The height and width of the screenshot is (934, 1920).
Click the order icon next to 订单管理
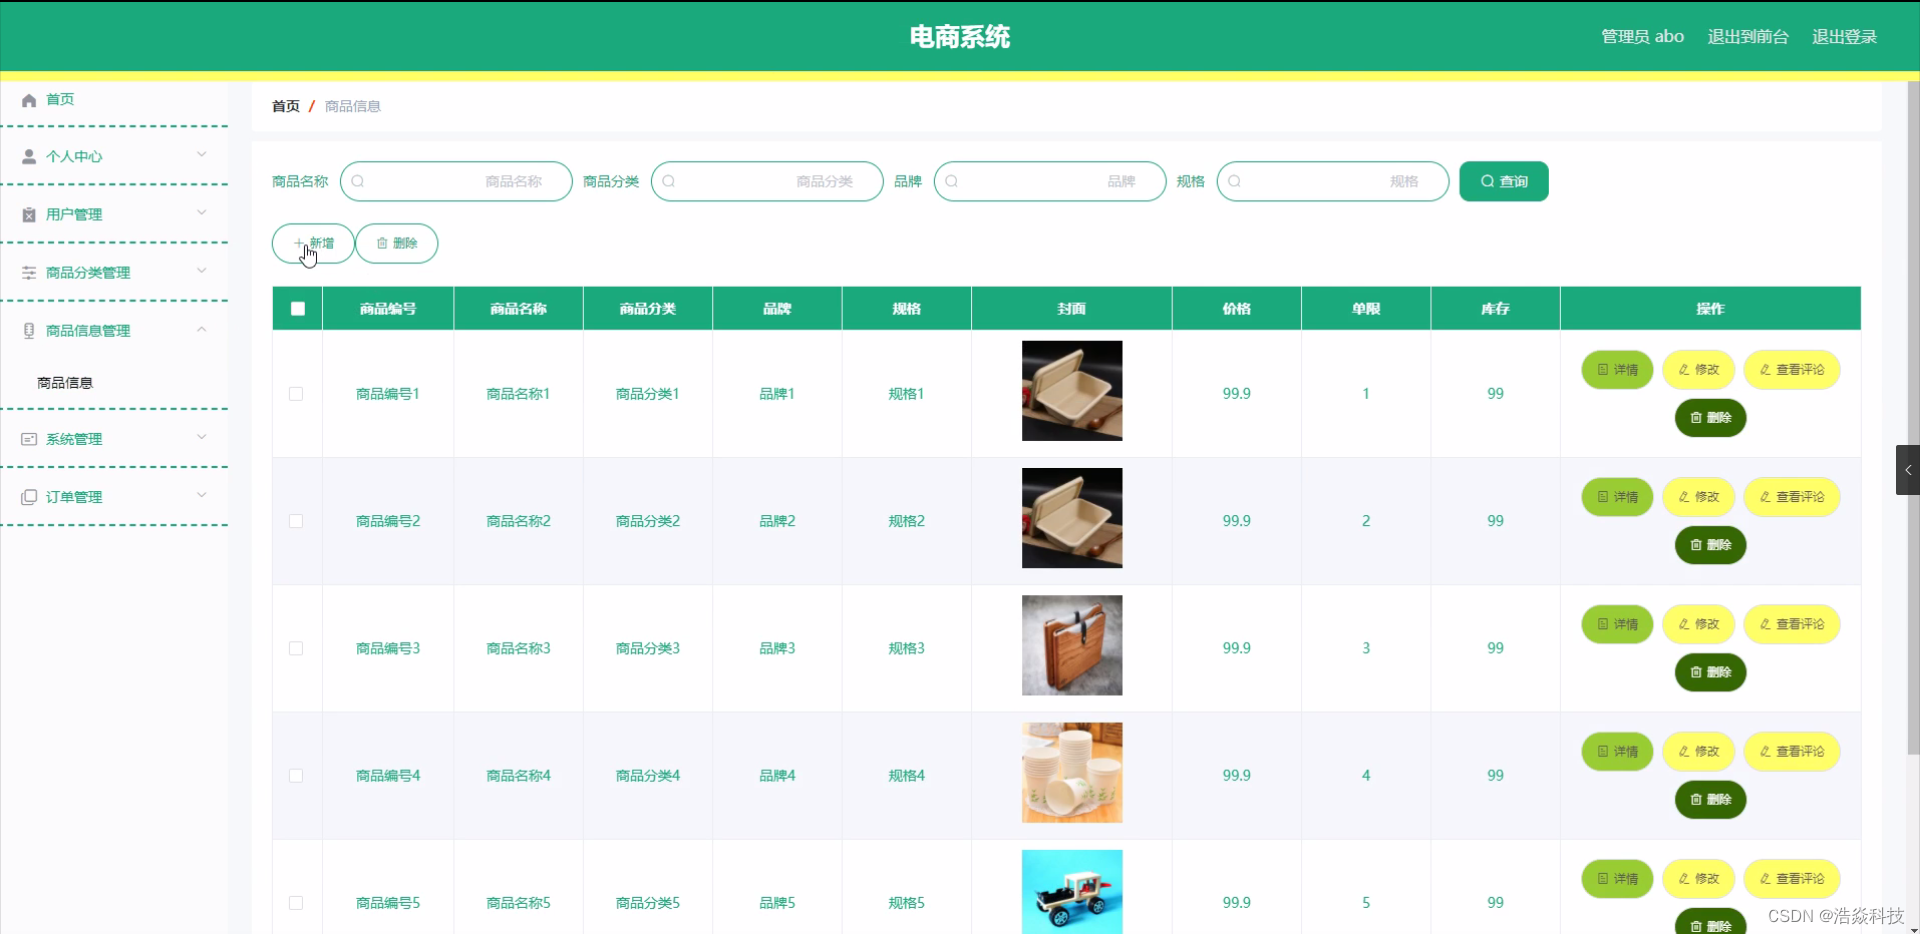pyautogui.click(x=27, y=497)
